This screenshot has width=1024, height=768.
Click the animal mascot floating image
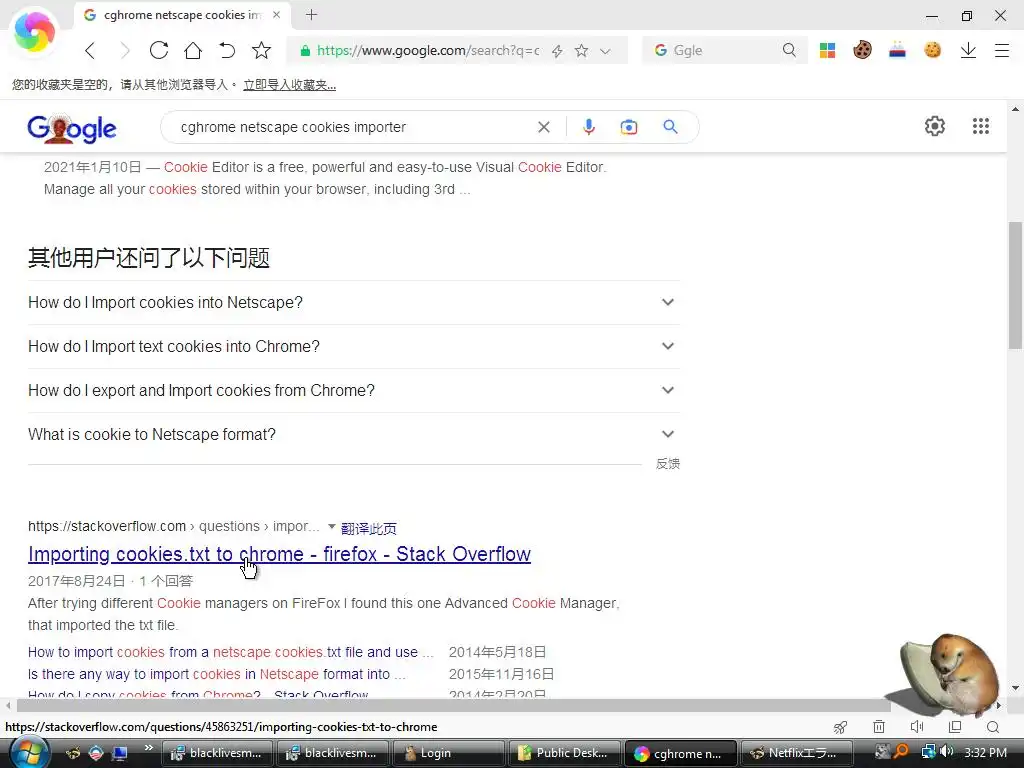[946, 675]
